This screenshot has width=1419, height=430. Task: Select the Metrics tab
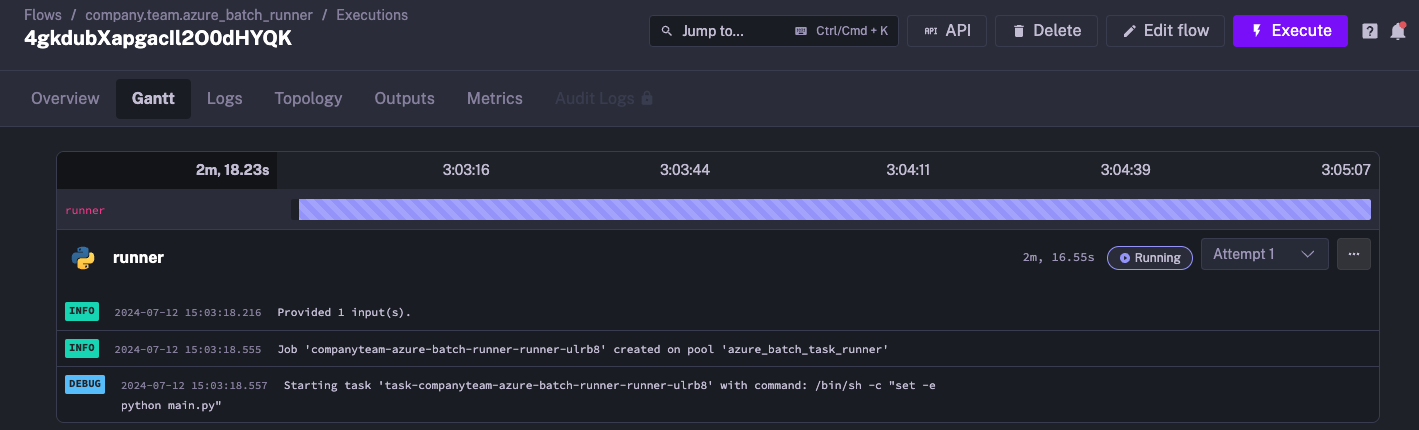point(494,99)
